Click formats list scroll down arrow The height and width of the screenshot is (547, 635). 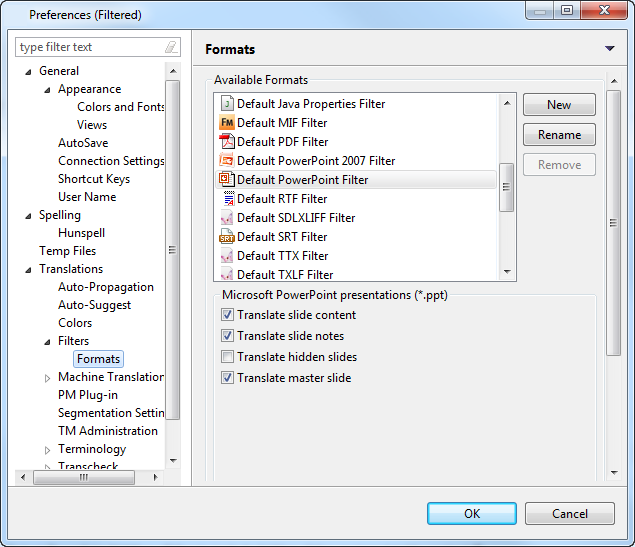point(507,272)
